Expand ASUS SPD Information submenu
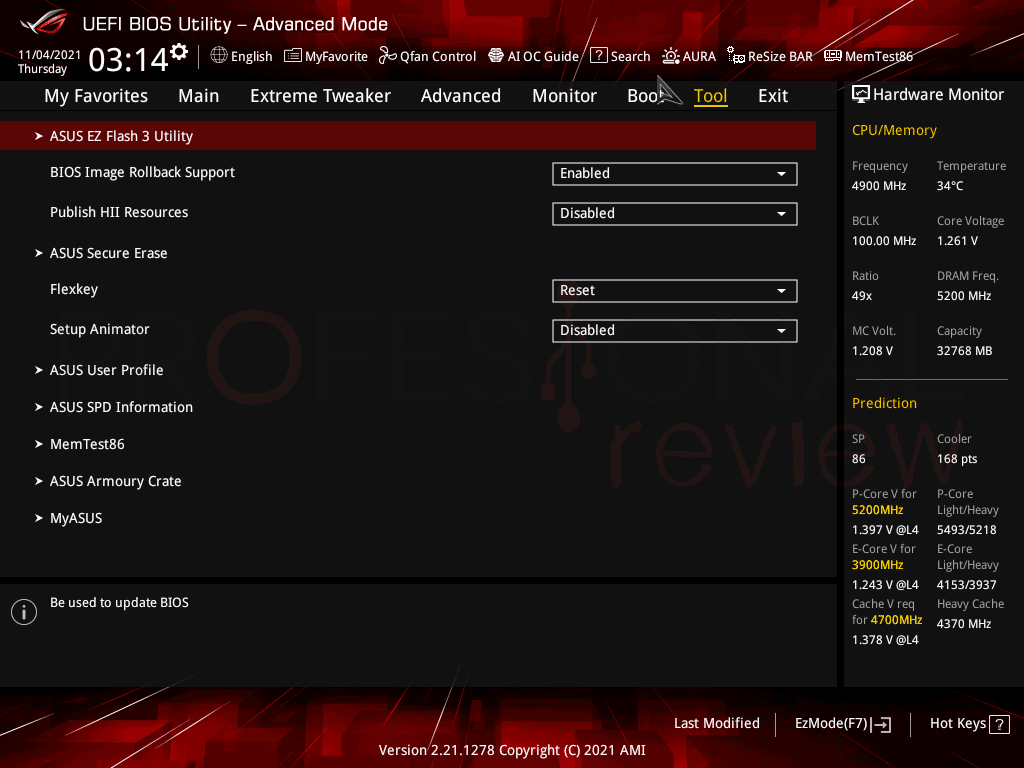The height and width of the screenshot is (768, 1024). point(121,407)
